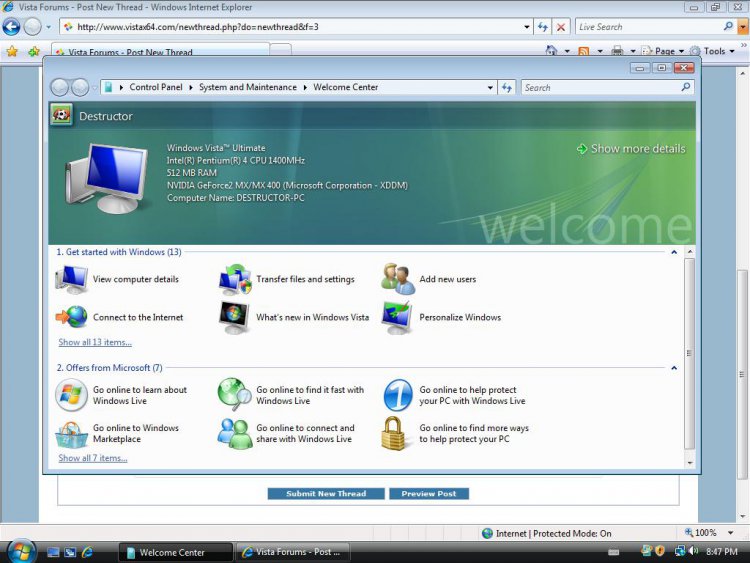The height and width of the screenshot is (563, 750).
Task: Open Welcome Center address bar dropdown
Action: [x=490, y=88]
